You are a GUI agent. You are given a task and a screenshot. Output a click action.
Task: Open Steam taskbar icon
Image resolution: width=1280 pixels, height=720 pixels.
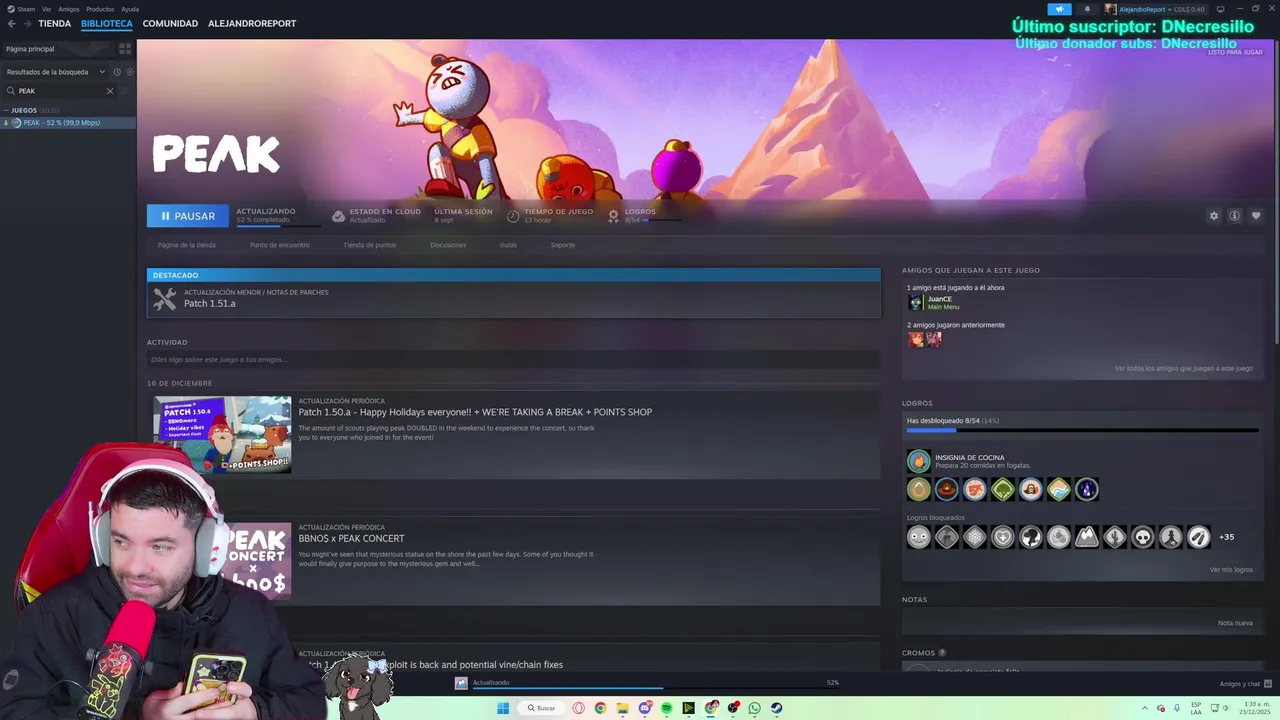[777, 708]
